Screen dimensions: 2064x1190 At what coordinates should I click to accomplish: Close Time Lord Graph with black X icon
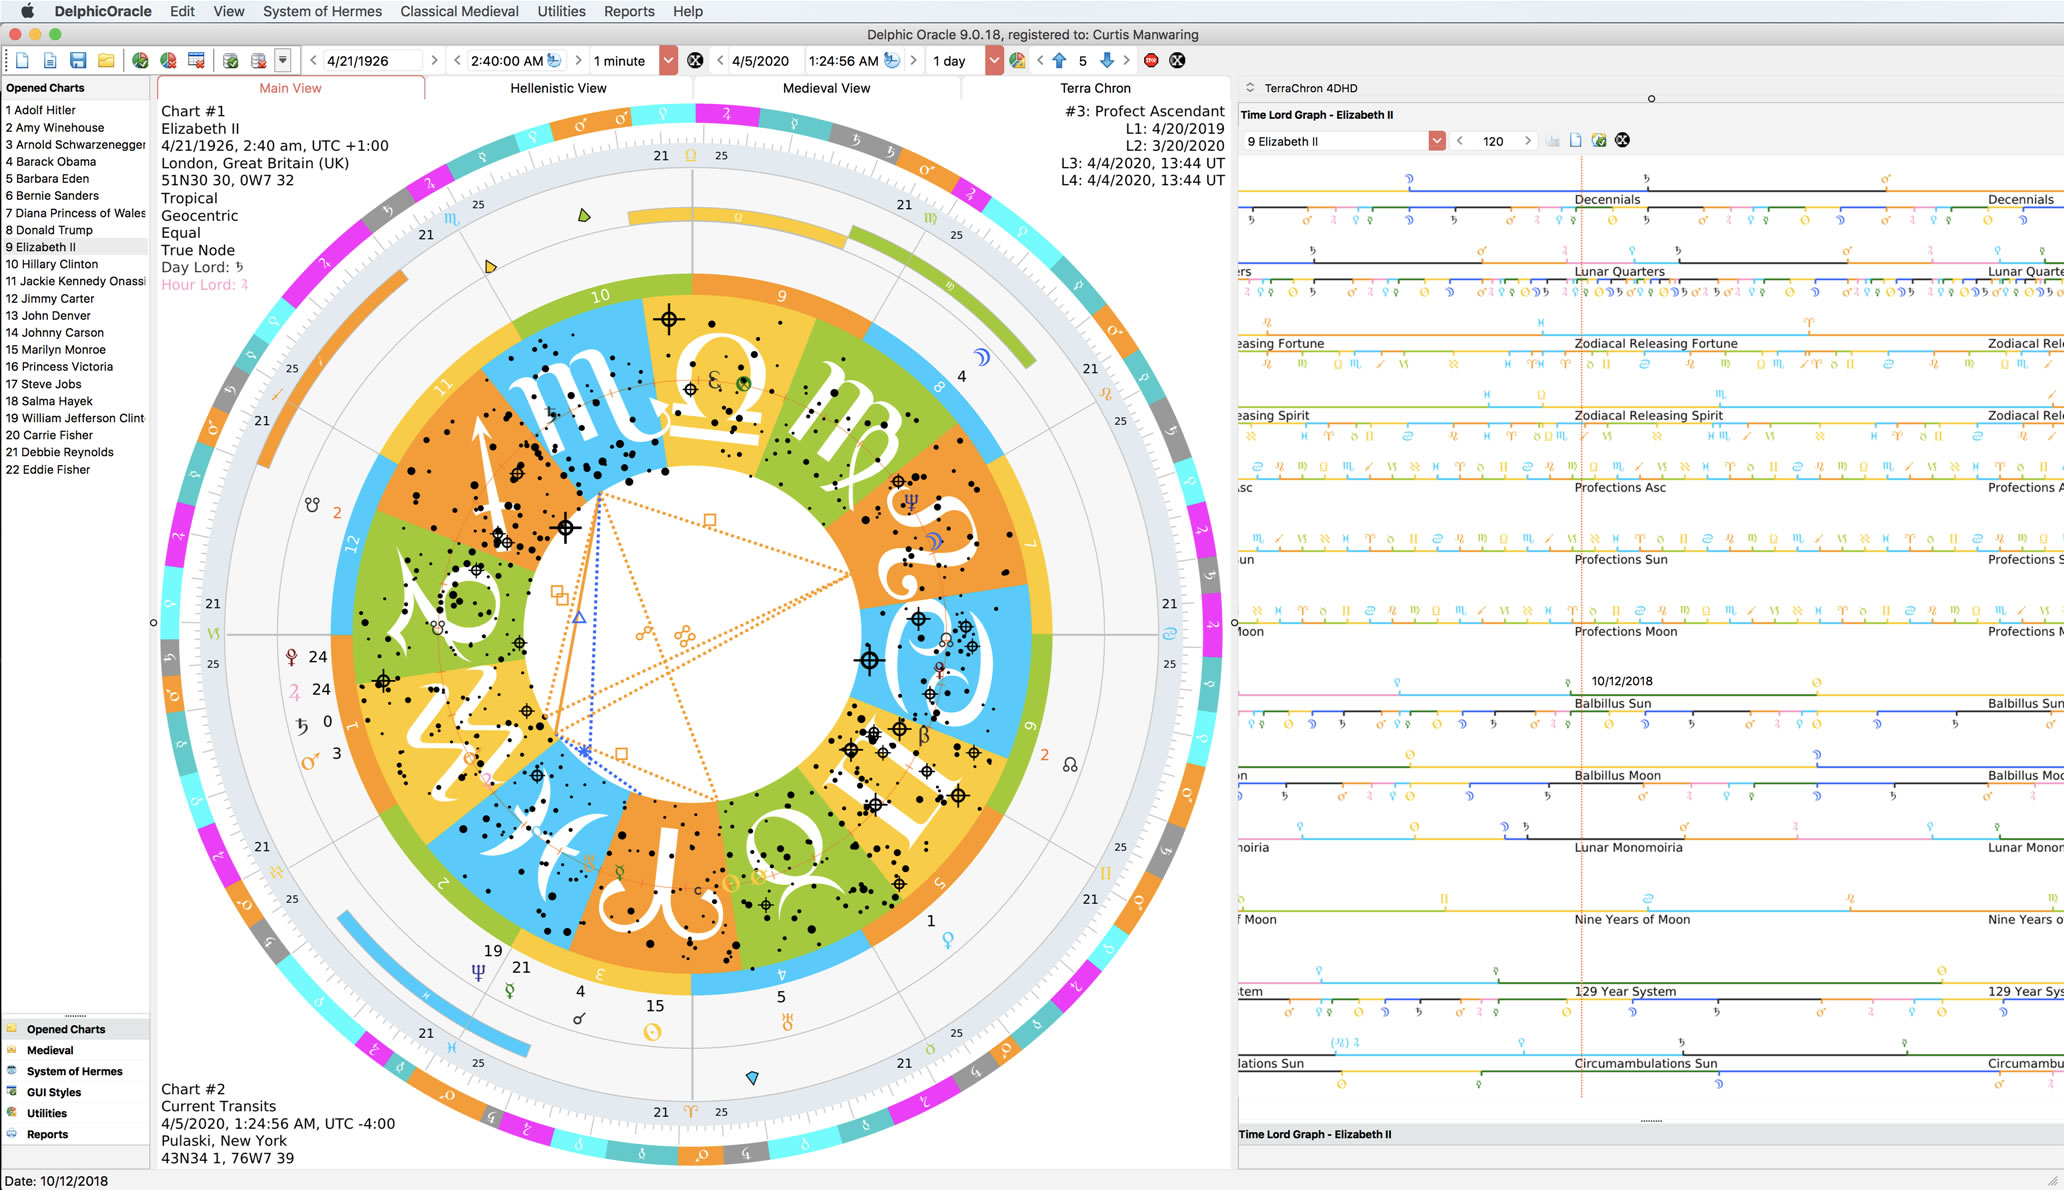tap(1622, 141)
